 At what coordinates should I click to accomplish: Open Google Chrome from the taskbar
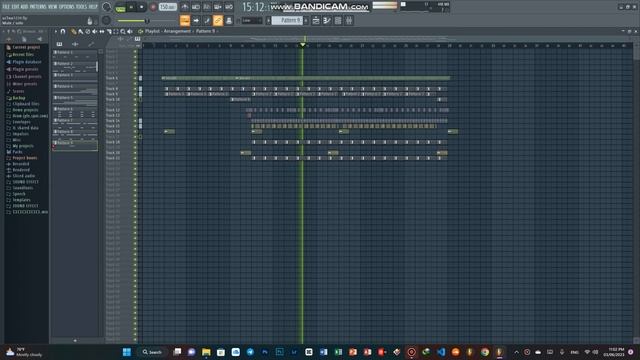(485, 352)
